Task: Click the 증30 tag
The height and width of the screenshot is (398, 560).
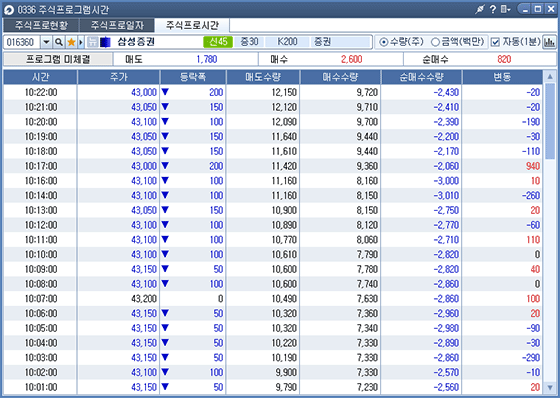Action: click(249, 42)
